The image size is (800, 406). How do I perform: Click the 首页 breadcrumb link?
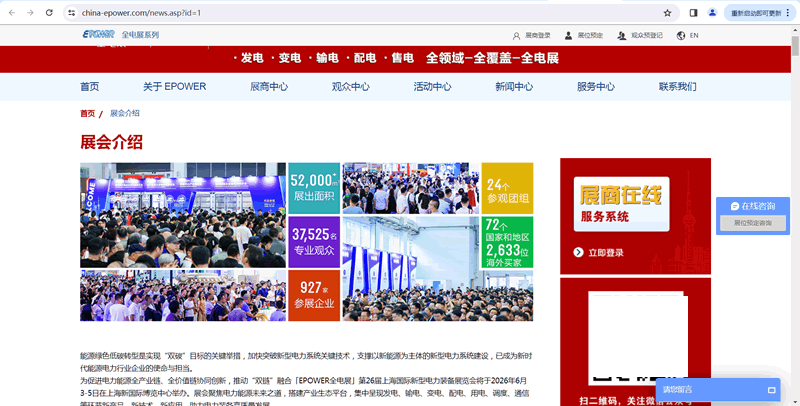pyautogui.click(x=88, y=114)
